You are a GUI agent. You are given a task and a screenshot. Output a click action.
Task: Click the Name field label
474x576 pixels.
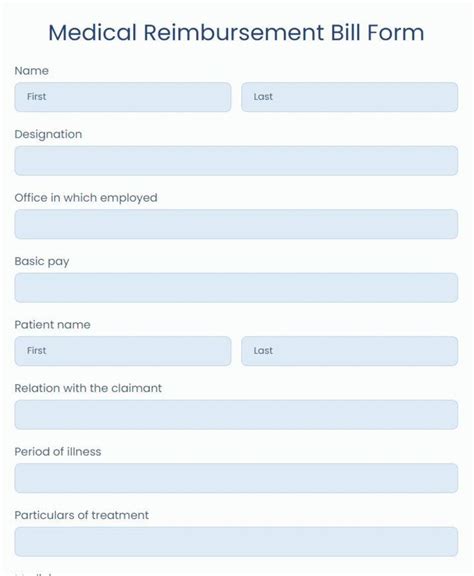[x=32, y=71]
